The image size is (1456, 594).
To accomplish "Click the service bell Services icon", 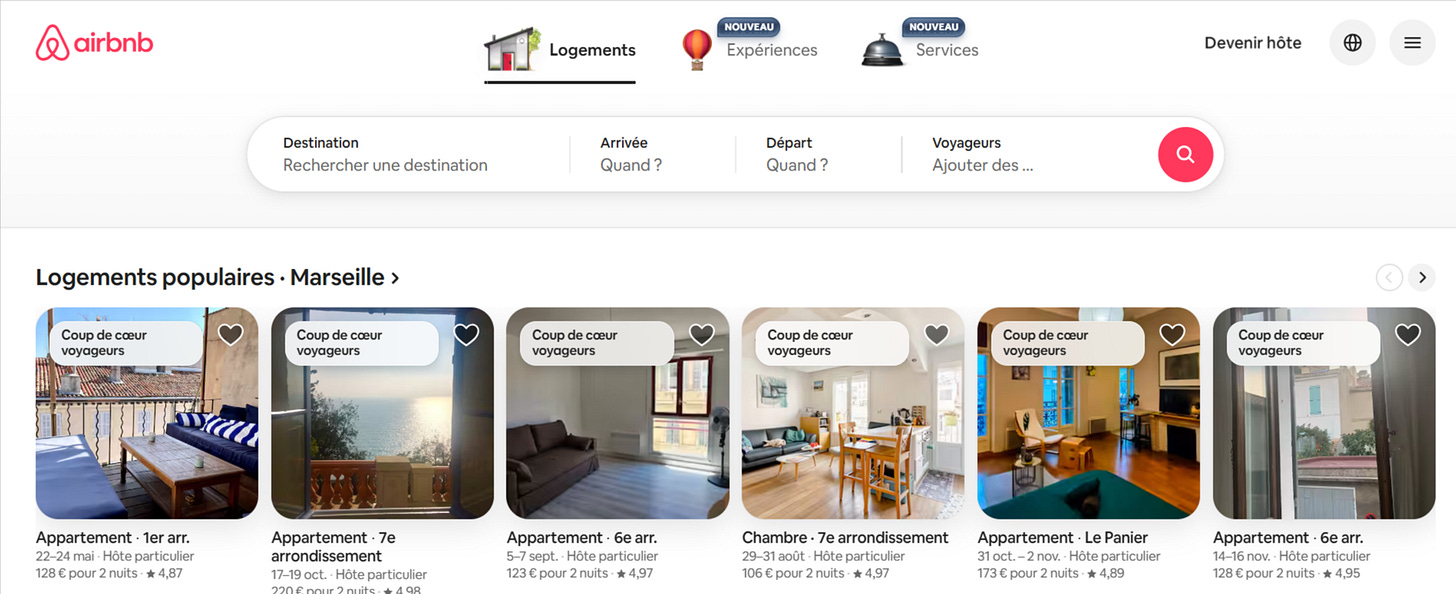I will pyautogui.click(x=882, y=50).
